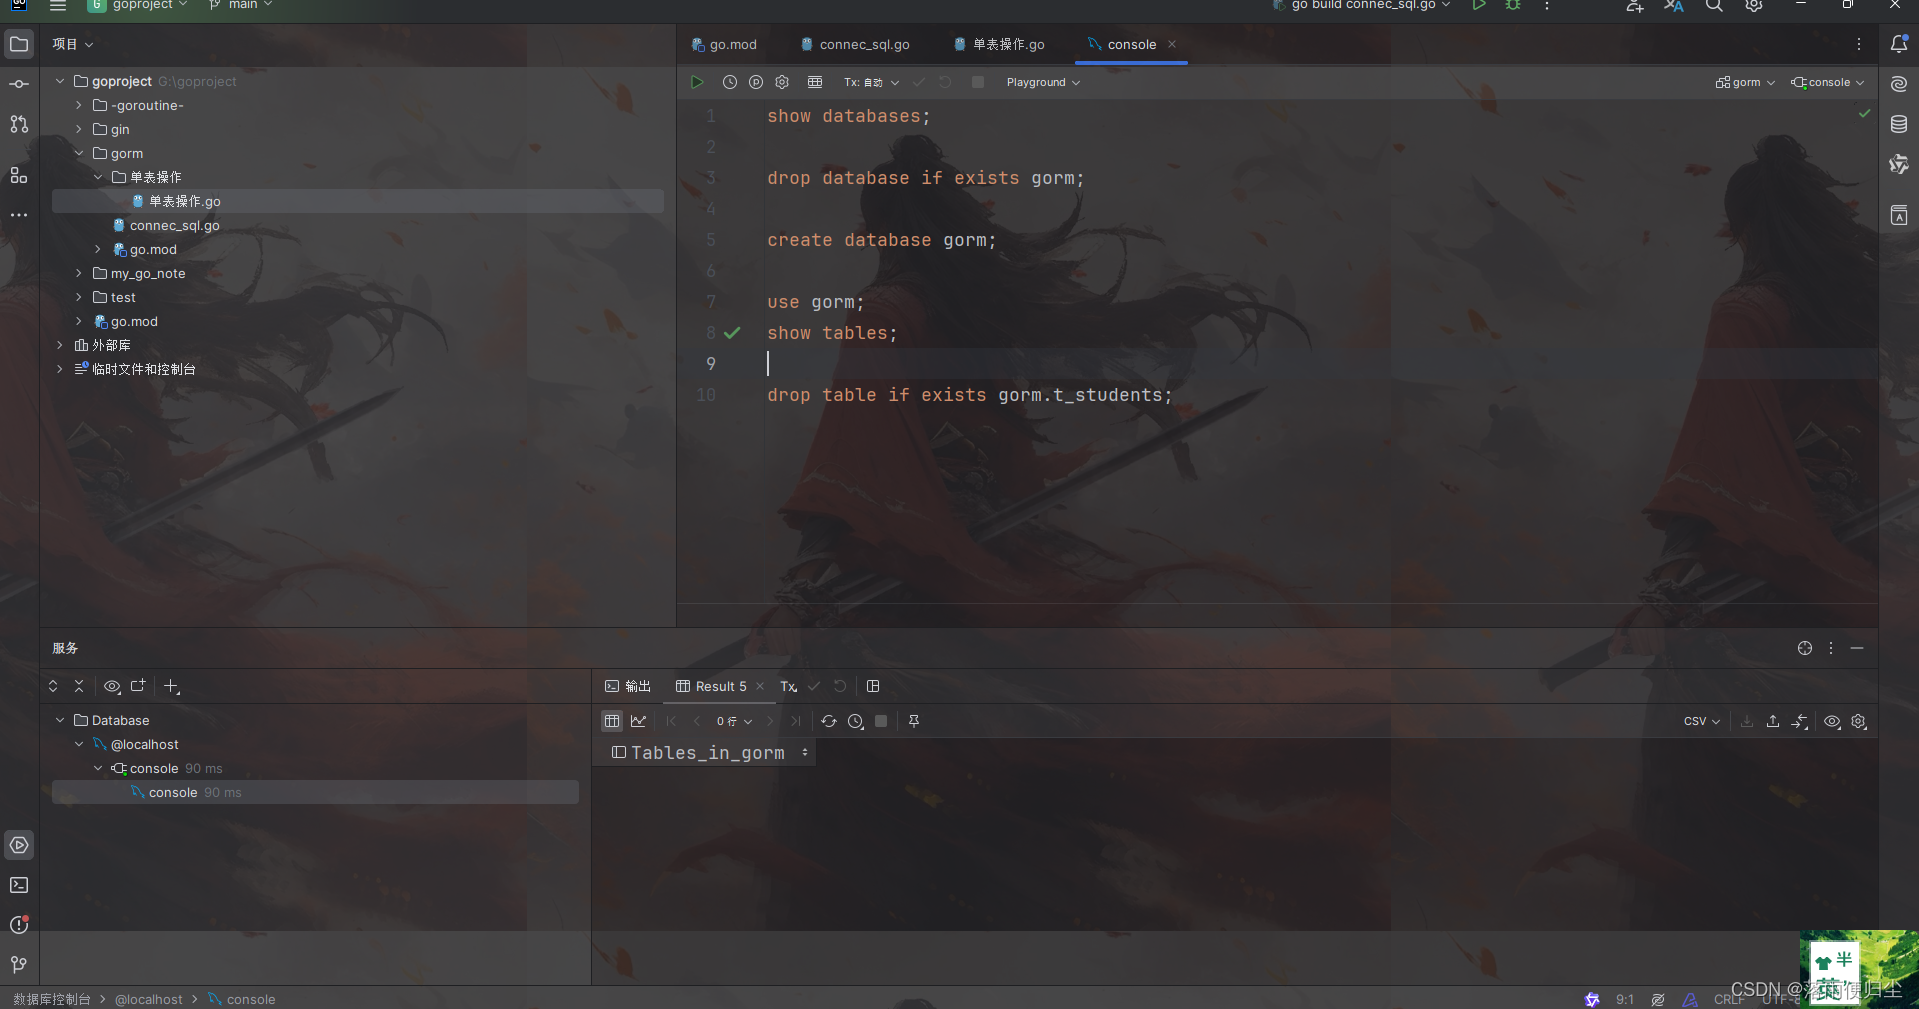Reload the result page data
The width and height of the screenshot is (1919, 1009).
tap(829, 721)
